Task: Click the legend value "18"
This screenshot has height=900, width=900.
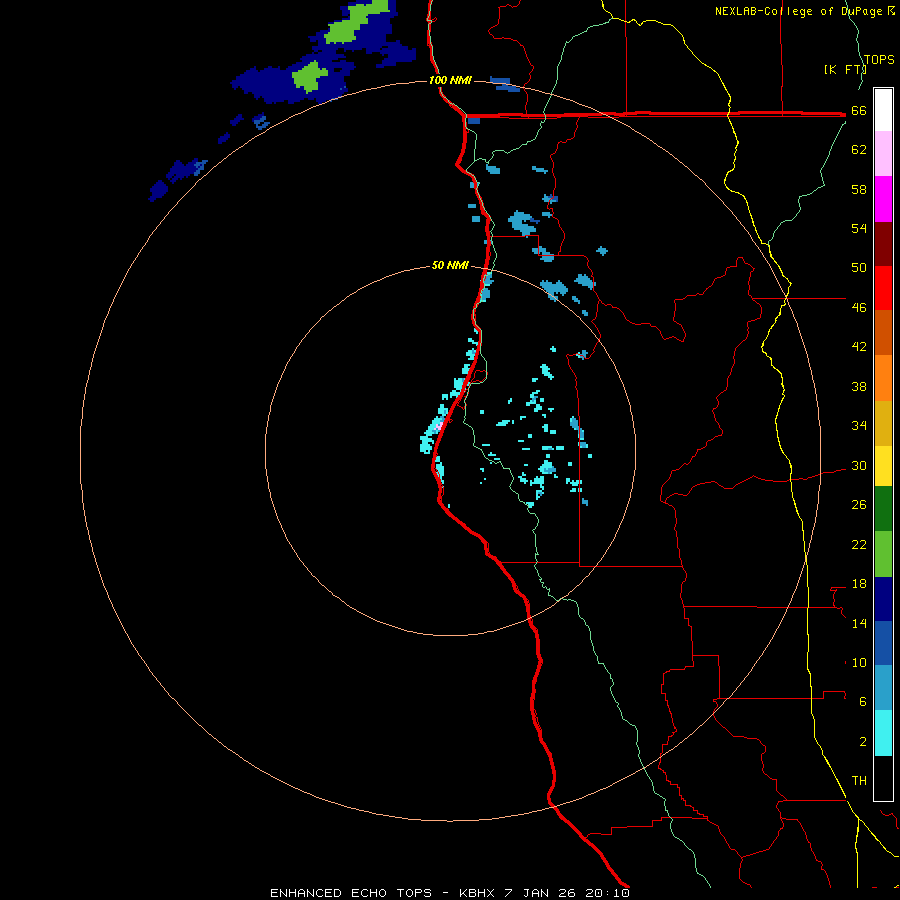Action: (x=859, y=584)
